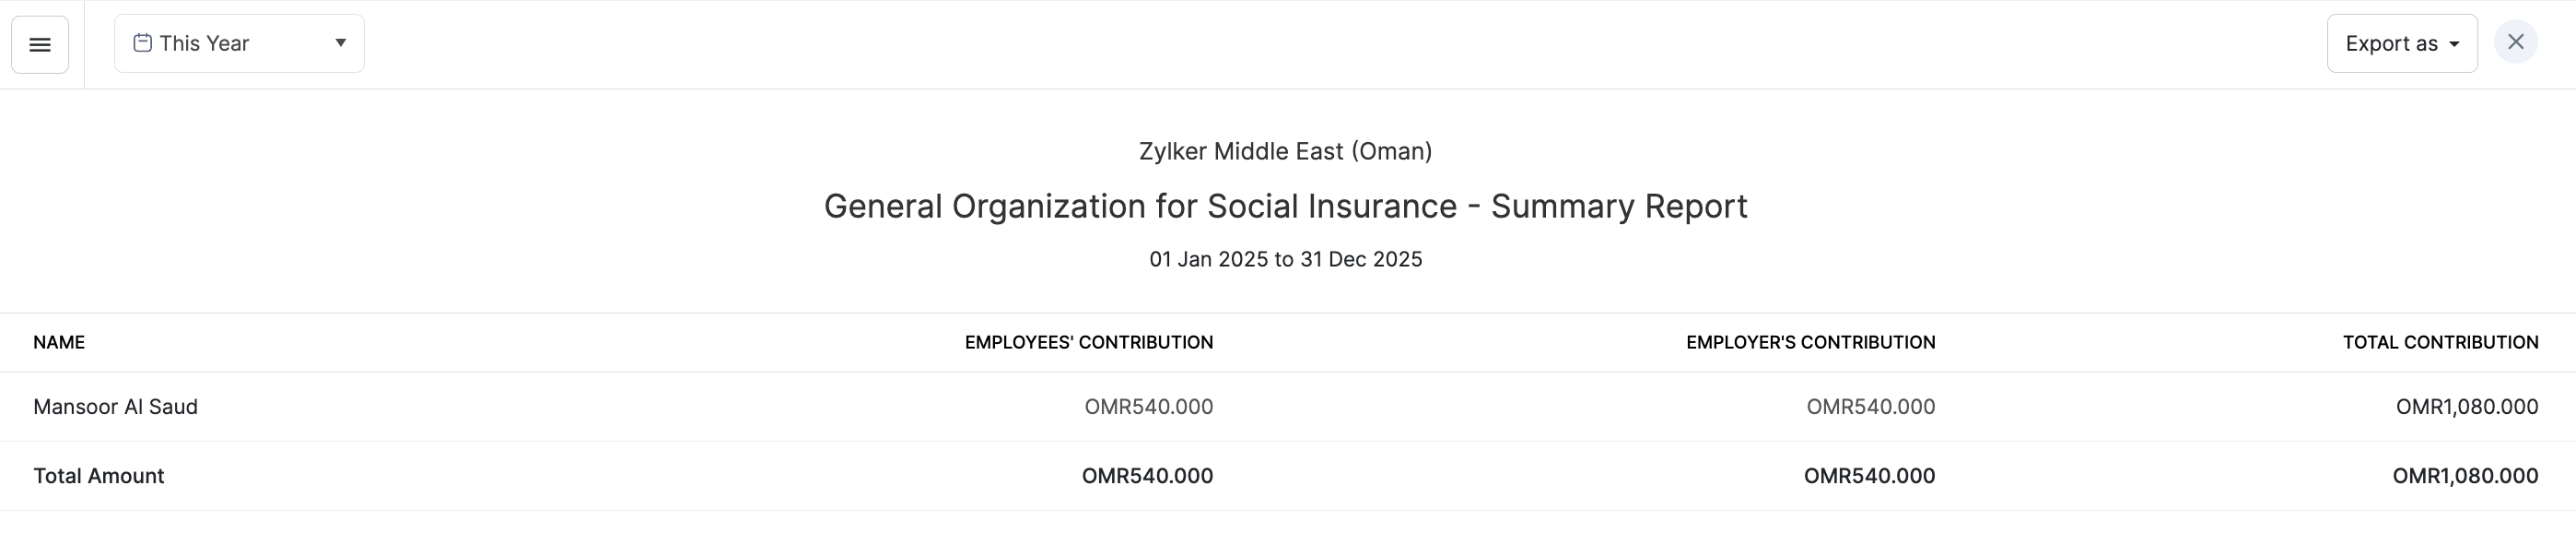The width and height of the screenshot is (2576, 533).
Task: Click the date range dropdown arrow
Action: pos(340,43)
